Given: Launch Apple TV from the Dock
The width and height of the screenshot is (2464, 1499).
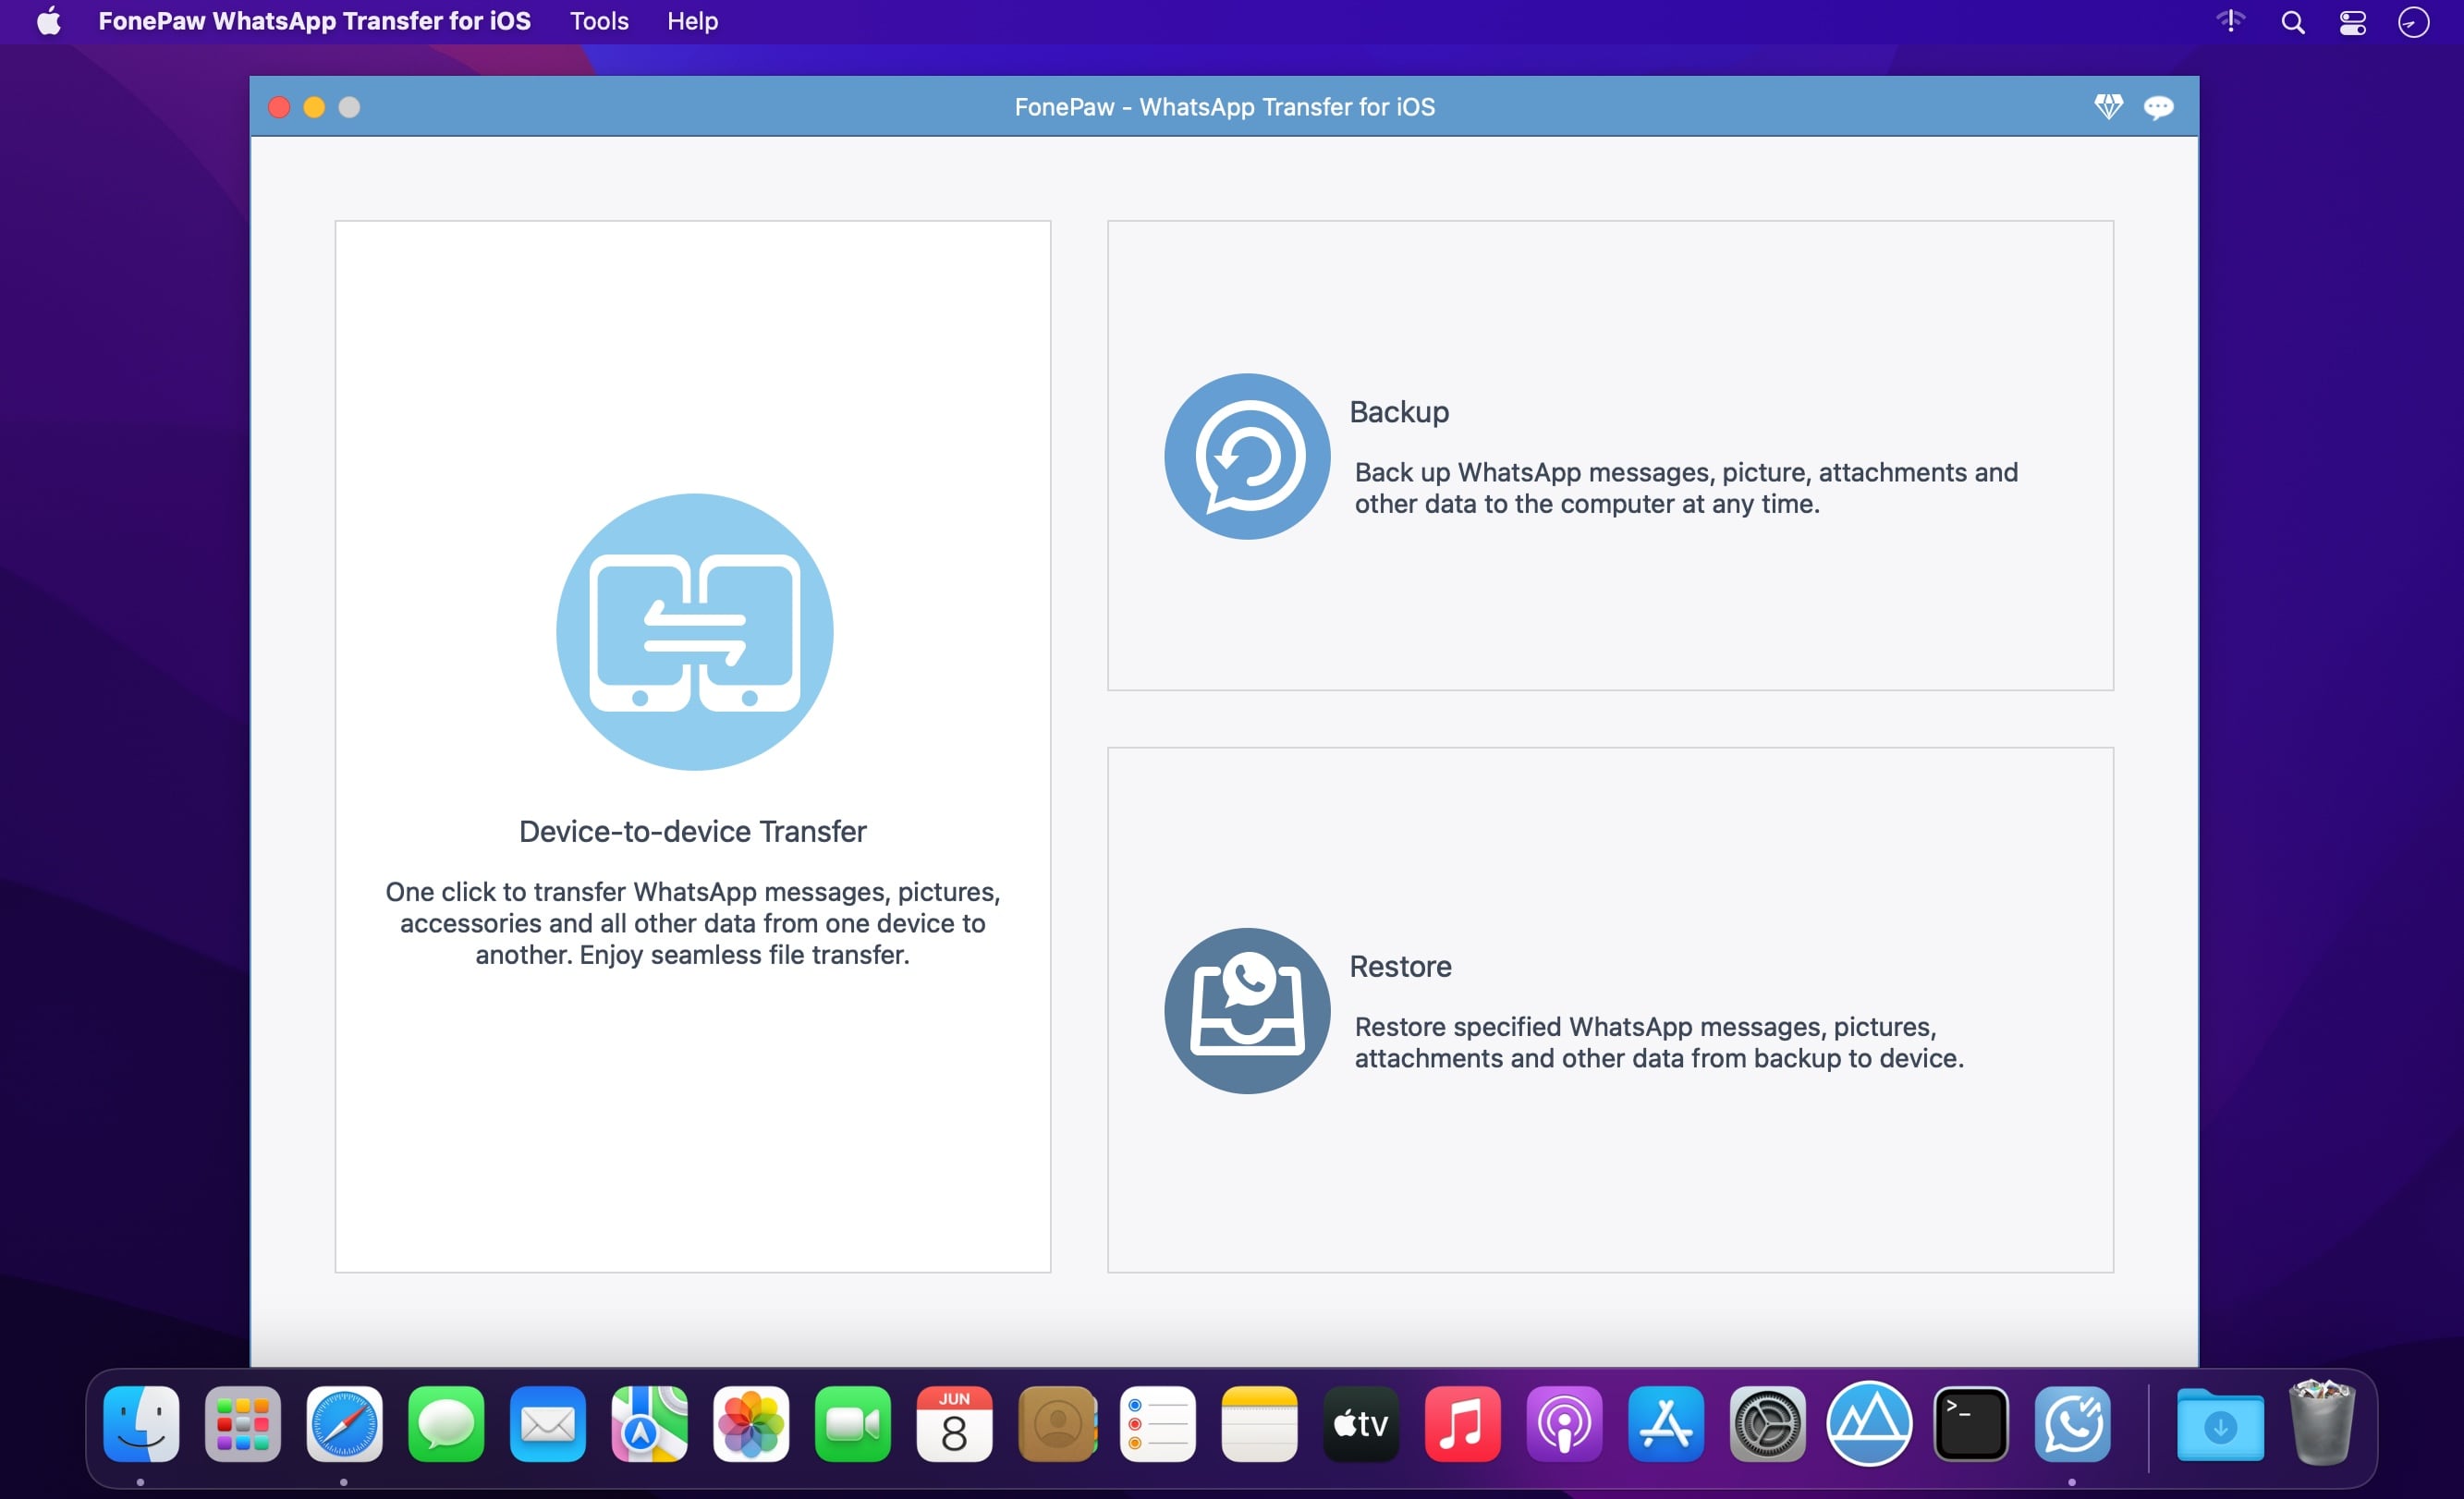Looking at the screenshot, I should point(1361,1424).
